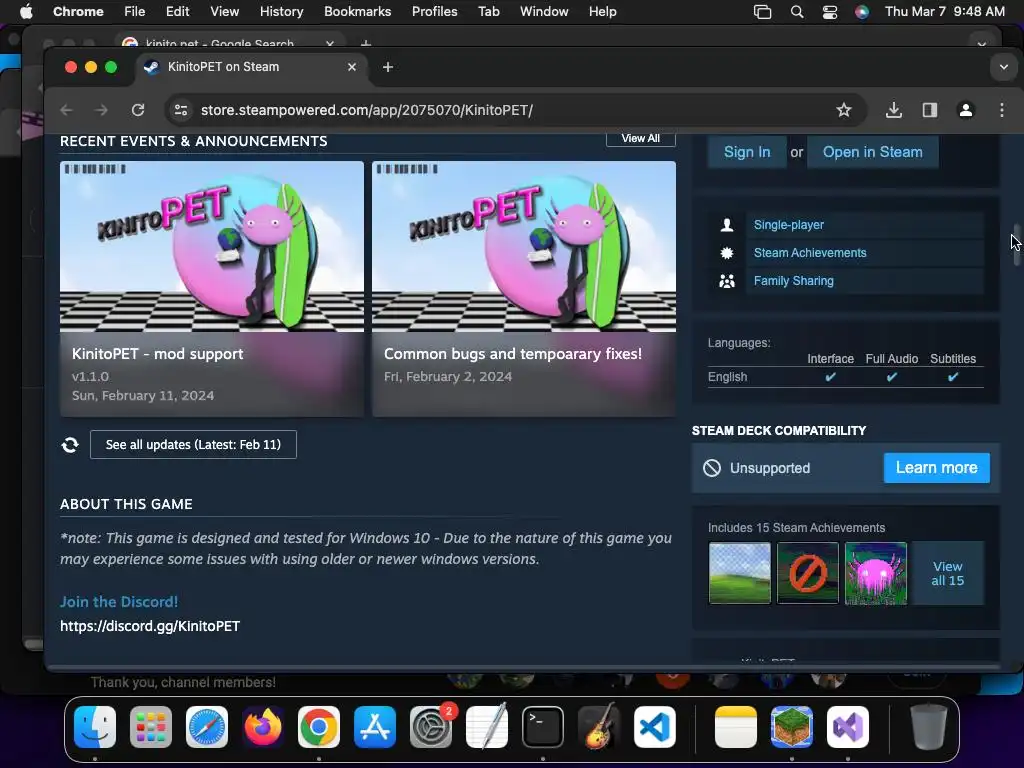Screen dimensions: 1024x768
Task: Open Launchpad from the Dock
Action: [151, 727]
